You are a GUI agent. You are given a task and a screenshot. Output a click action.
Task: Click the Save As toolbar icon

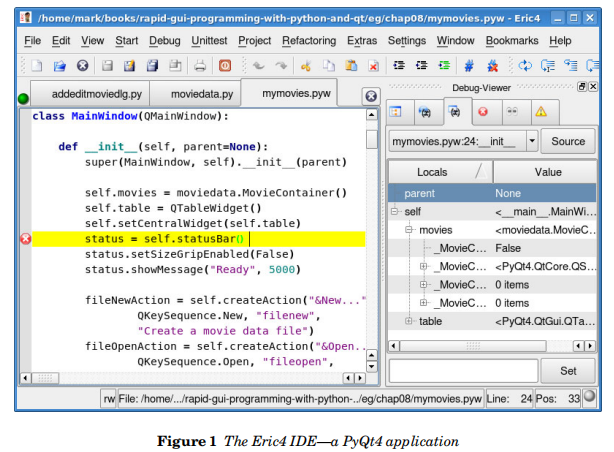tap(129, 65)
